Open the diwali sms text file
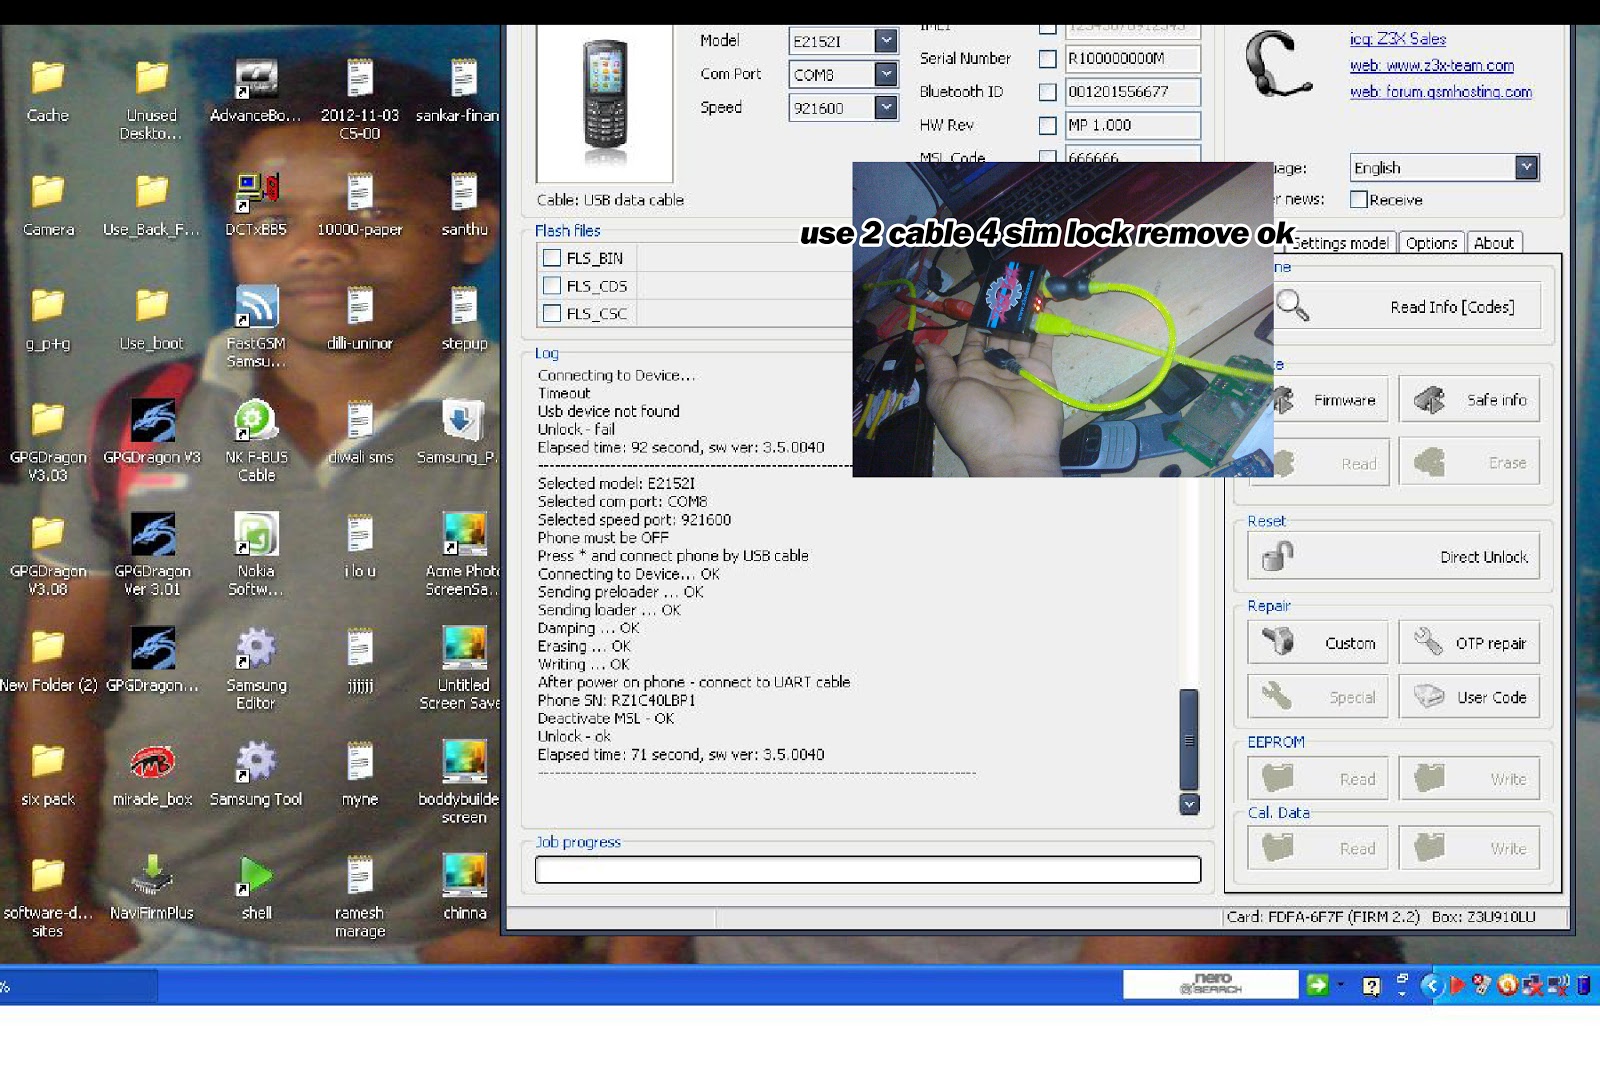The height and width of the screenshot is (1067, 1600). tap(360, 432)
